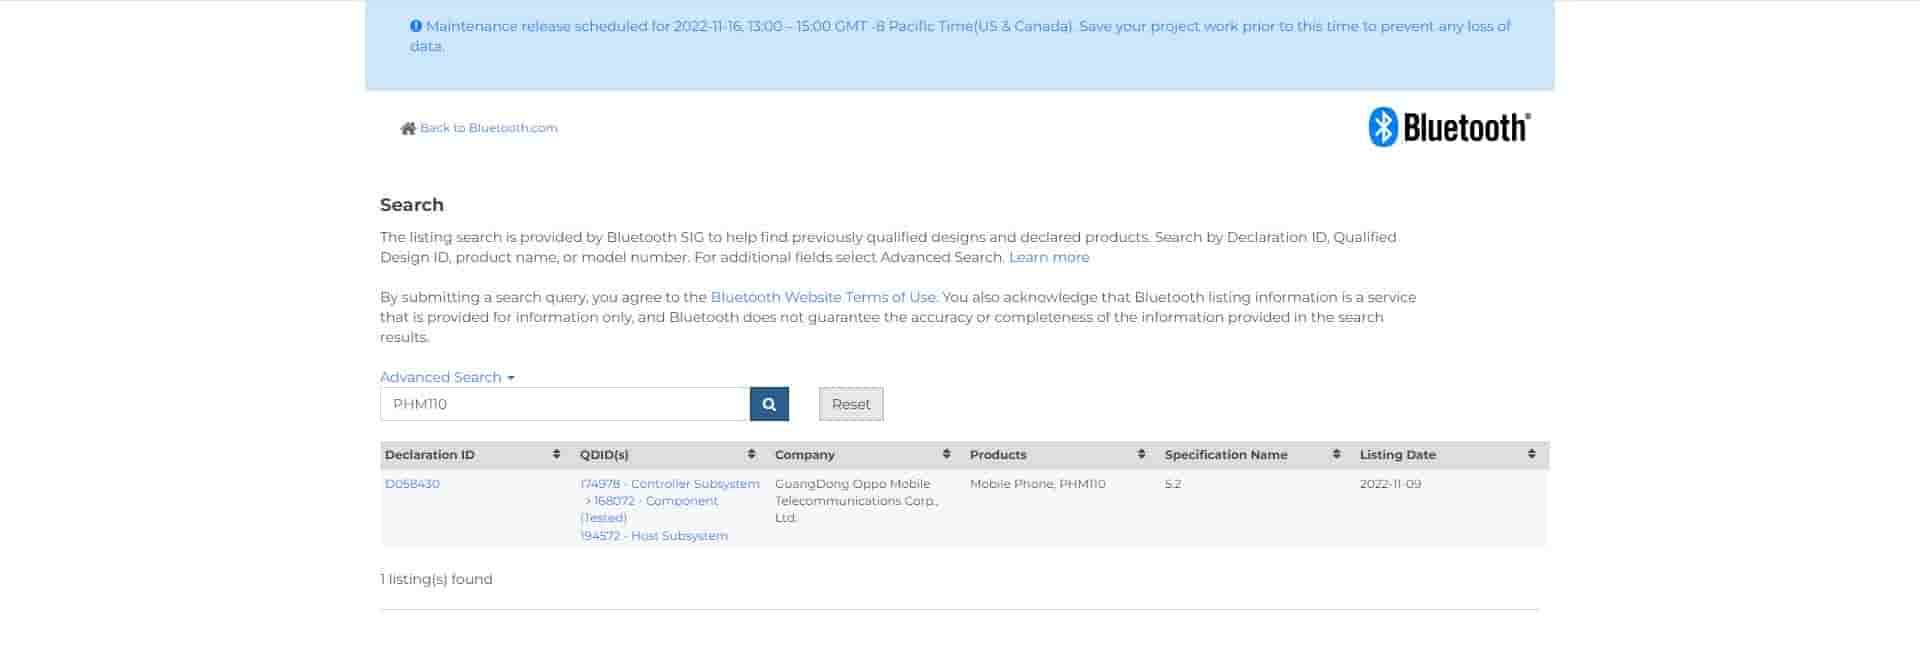Viewport: 1920px width, 648px height.
Task: Open declaration D058430
Action: [412, 484]
